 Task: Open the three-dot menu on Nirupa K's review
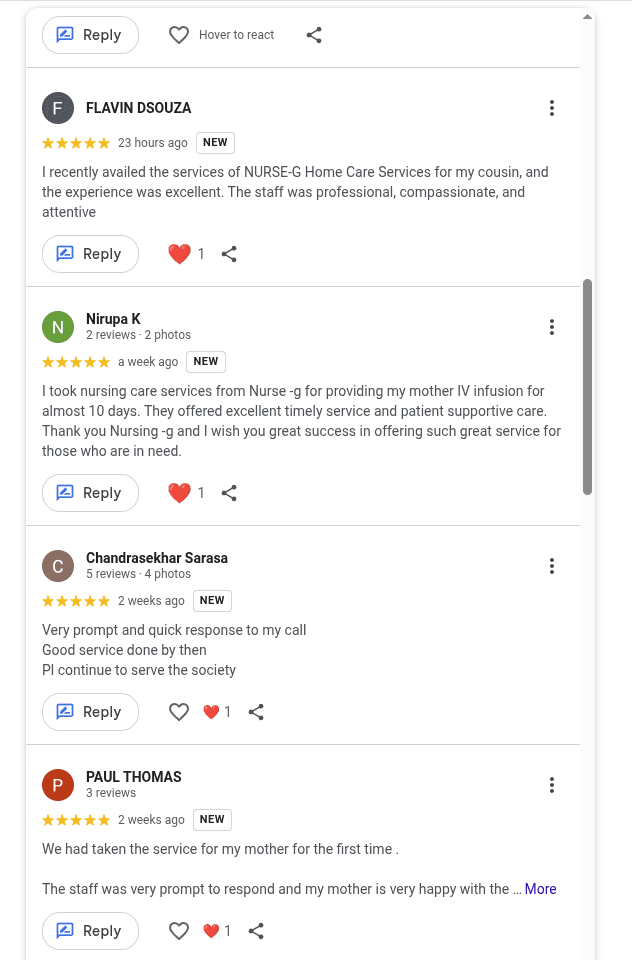552,327
